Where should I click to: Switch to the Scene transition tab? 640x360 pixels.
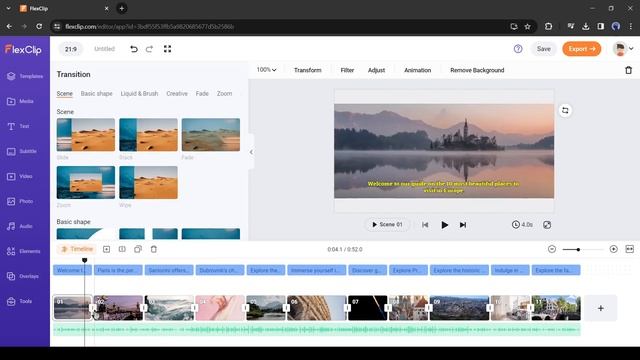tap(64, 93)
